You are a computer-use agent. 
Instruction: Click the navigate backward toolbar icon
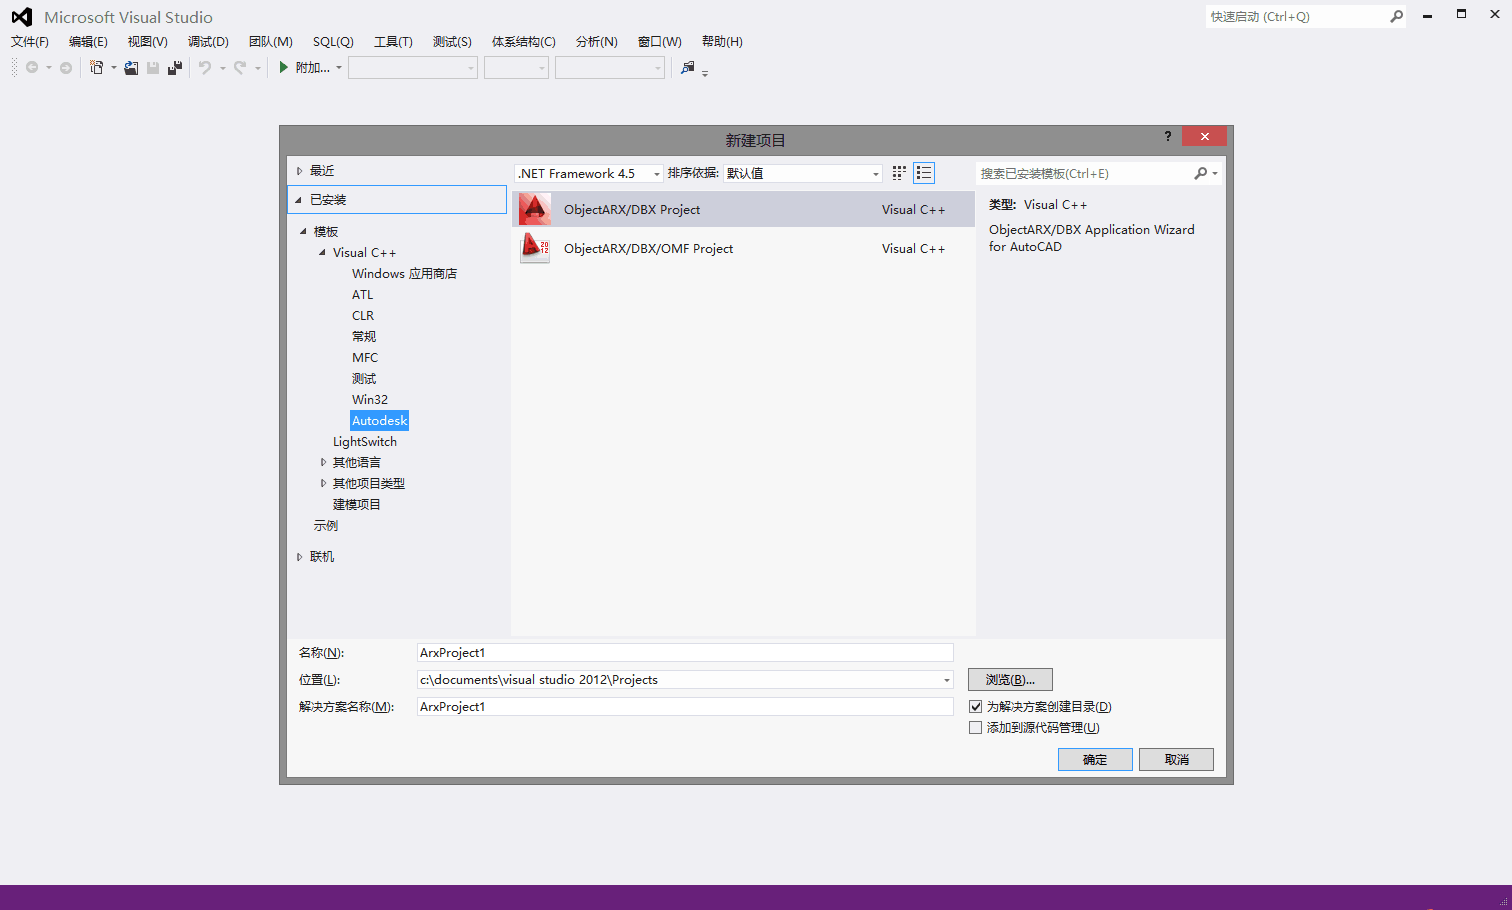(x=32, y=67)
